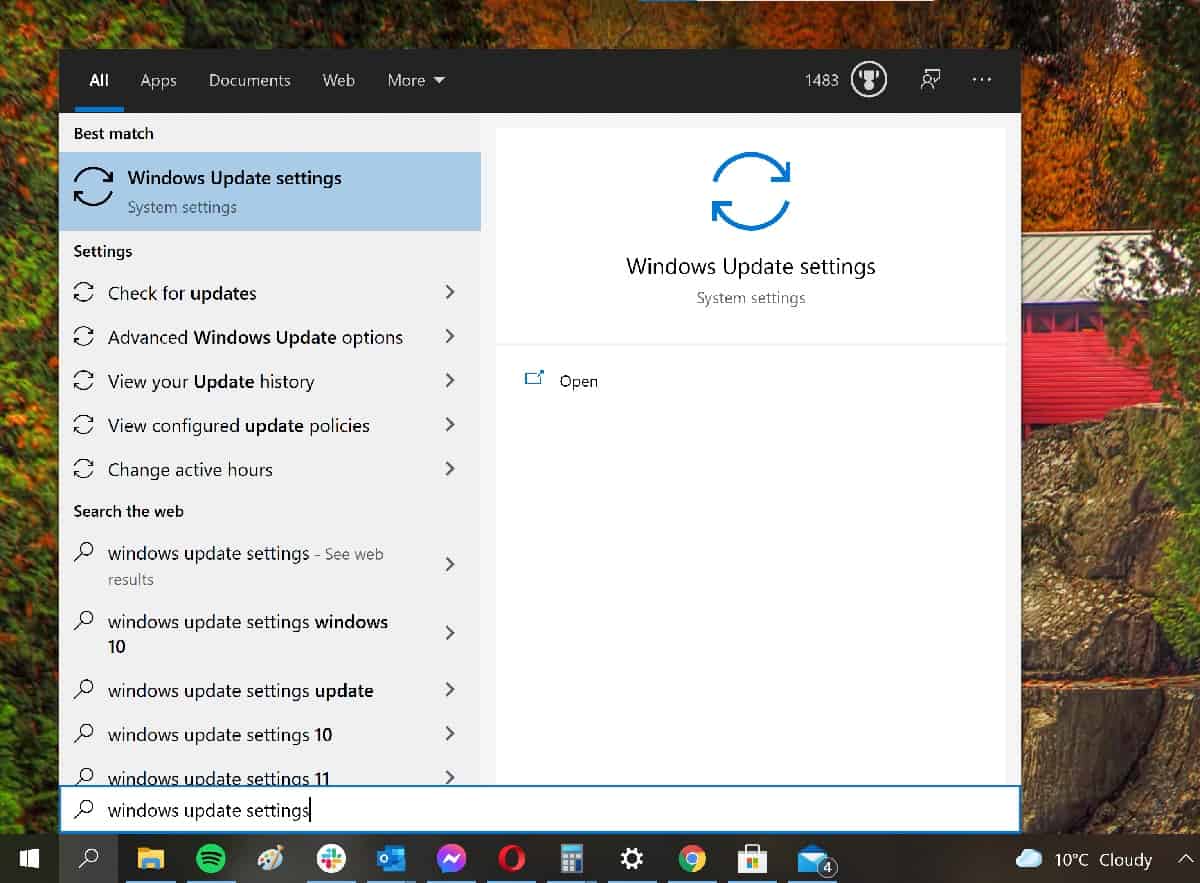Image resolution: width=1200 pixels, height=883 pixels.
Task: Switch to the Documents tab
Action: [249, 80]
